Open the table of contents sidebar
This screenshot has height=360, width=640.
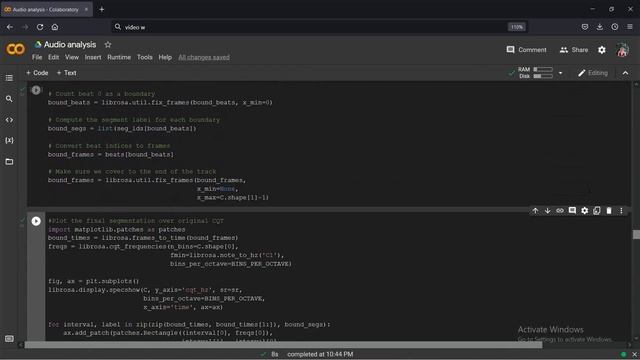pos(9,78)
